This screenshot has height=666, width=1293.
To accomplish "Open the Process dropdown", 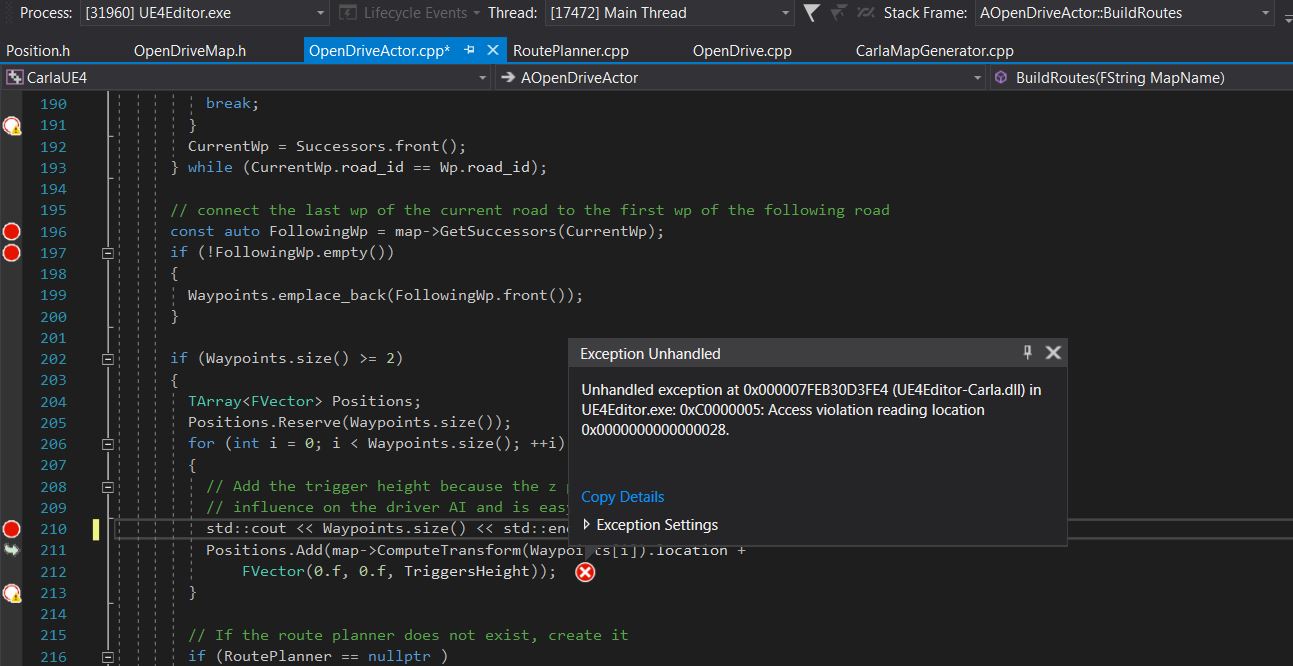I will 320,13.
